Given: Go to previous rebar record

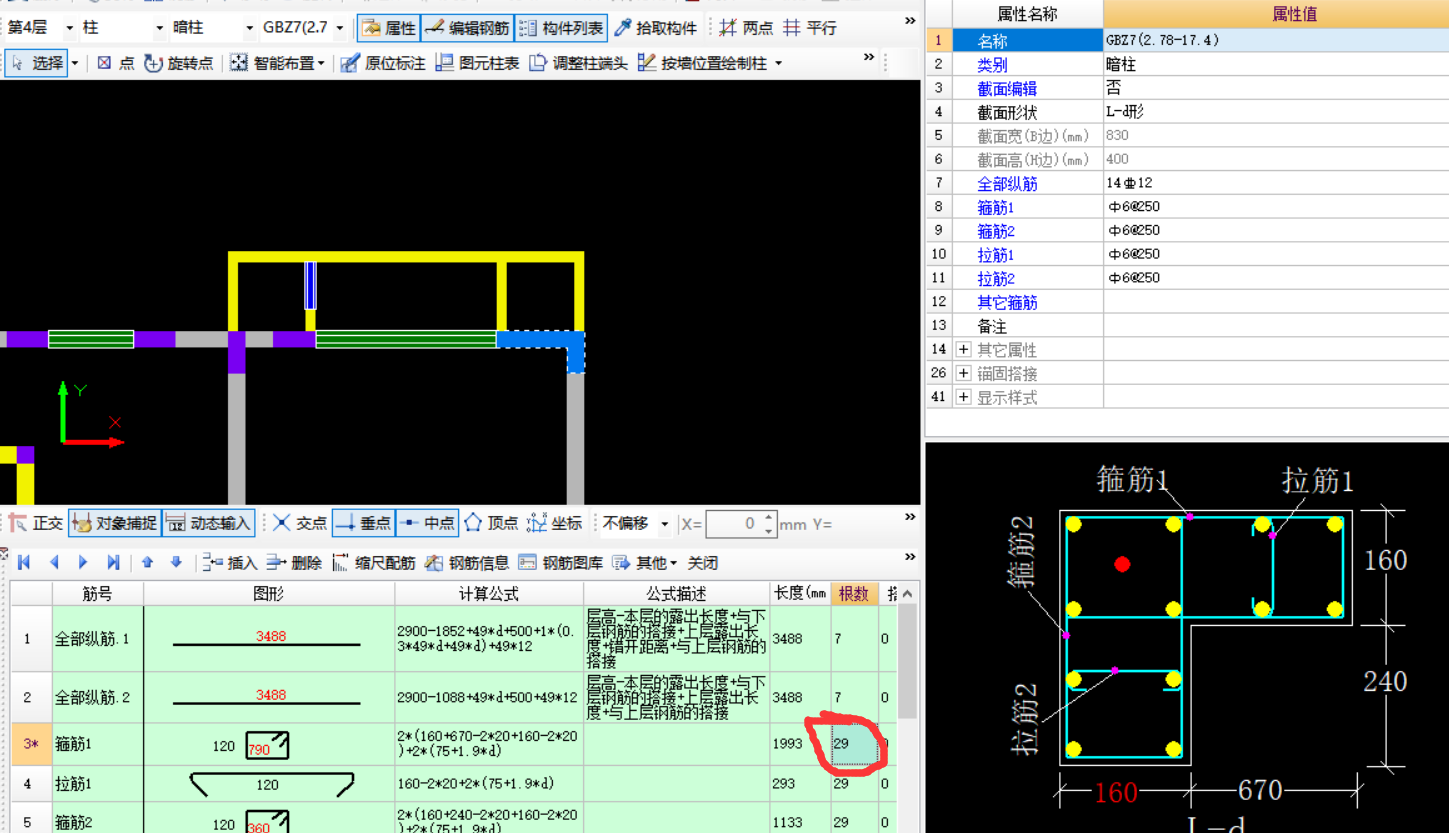Looking at the screenshot, I should click(54, 563).
